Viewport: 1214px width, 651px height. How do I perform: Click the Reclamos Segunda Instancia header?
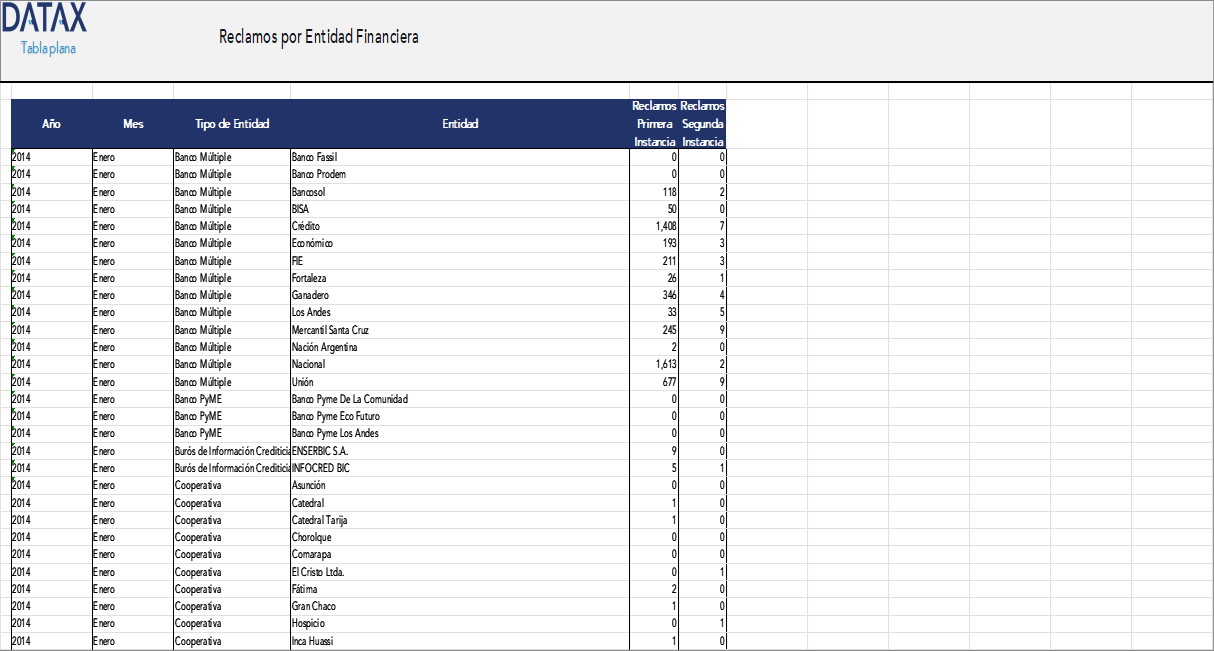click(x=702, y=124)
